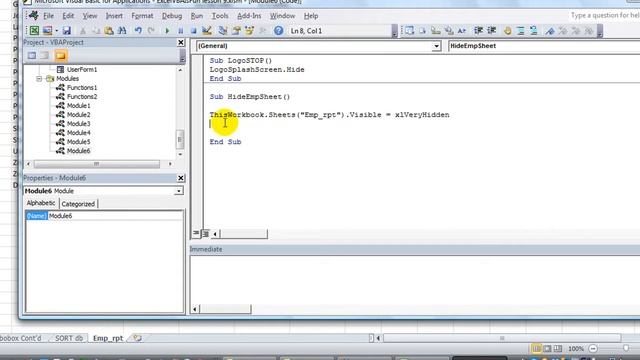Screen dimensions: 640x360
Task: Click the View Object icon in Project panel
Action: click(x=45, y=56)
